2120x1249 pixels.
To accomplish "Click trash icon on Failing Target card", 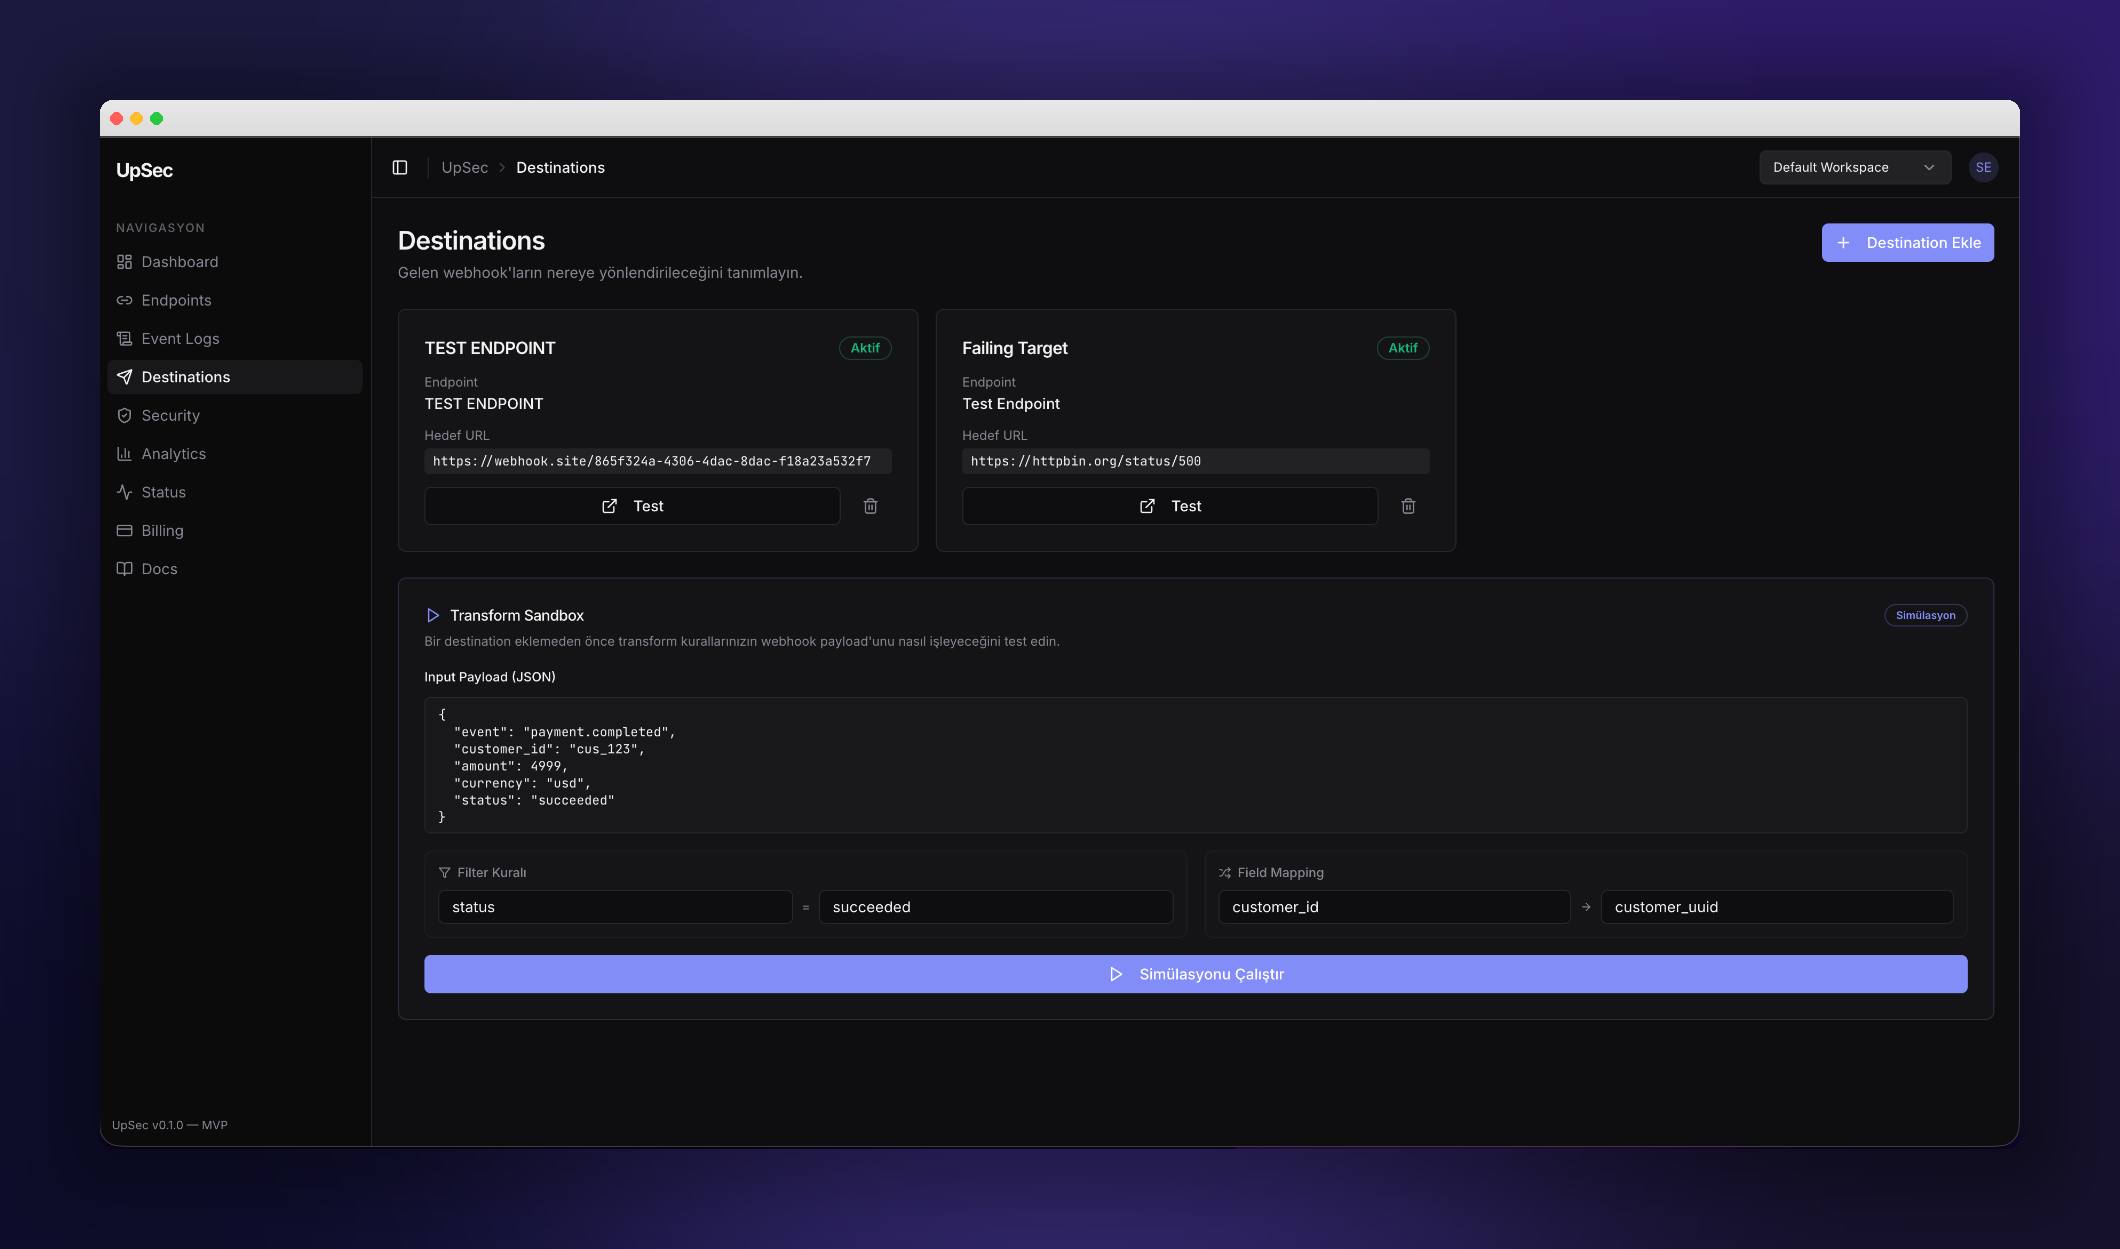I will pyautogui.click(x=1408, y=506).
